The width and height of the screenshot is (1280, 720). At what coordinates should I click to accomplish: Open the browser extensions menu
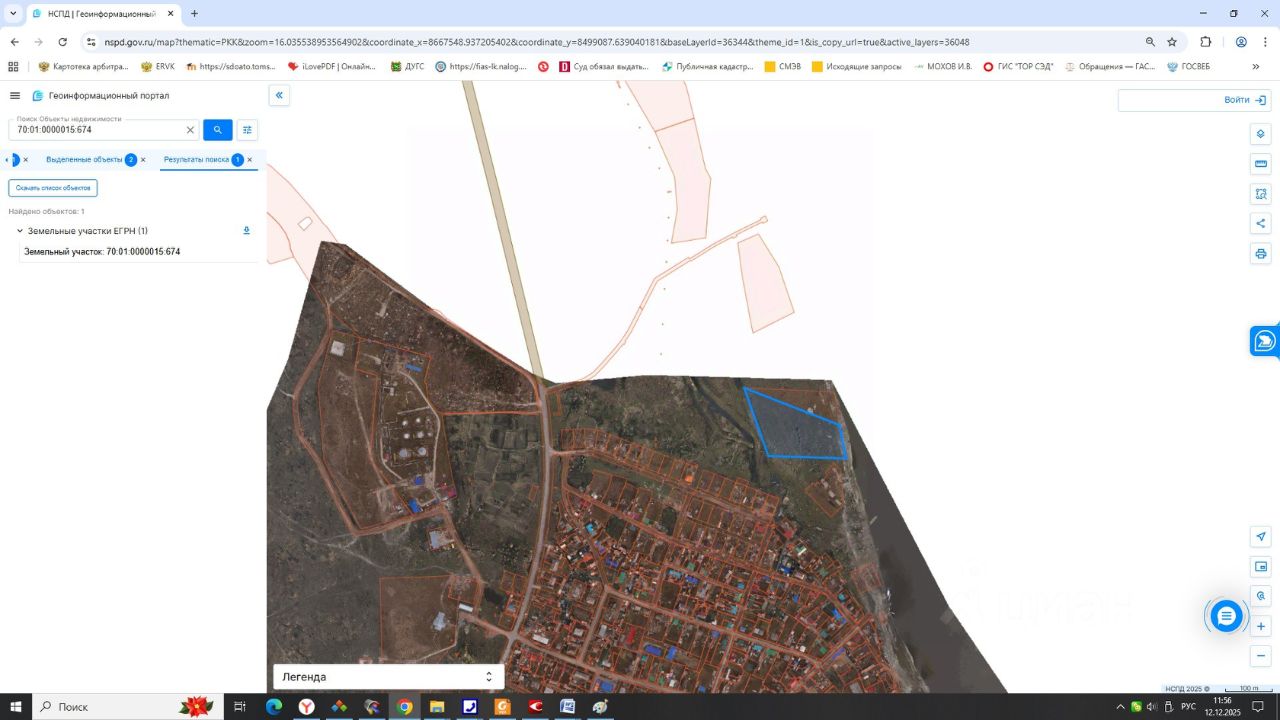(1205, 42)
